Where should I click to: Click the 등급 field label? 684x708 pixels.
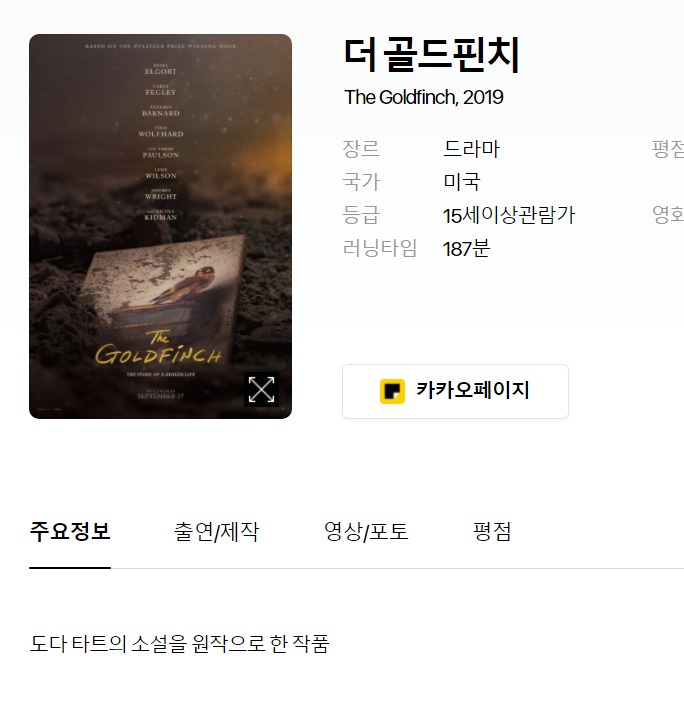361,215
